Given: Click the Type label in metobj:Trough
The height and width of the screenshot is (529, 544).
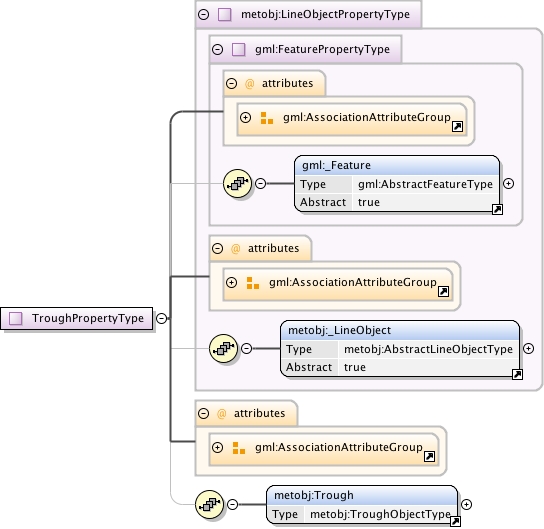Looking at the screenshot, I should click(x=285, y=514).
